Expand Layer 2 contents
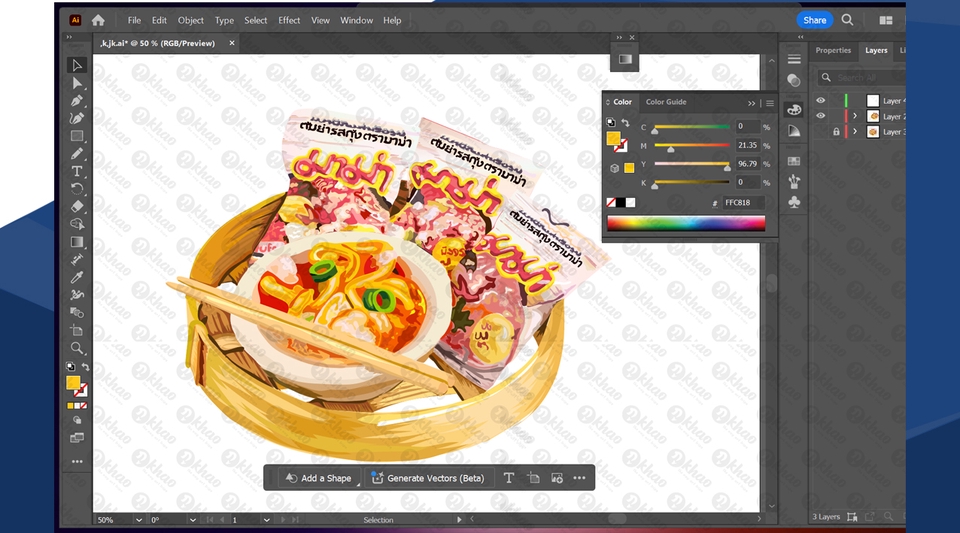The height and width of the screenshot is (533, 960). tap(855, 116)
